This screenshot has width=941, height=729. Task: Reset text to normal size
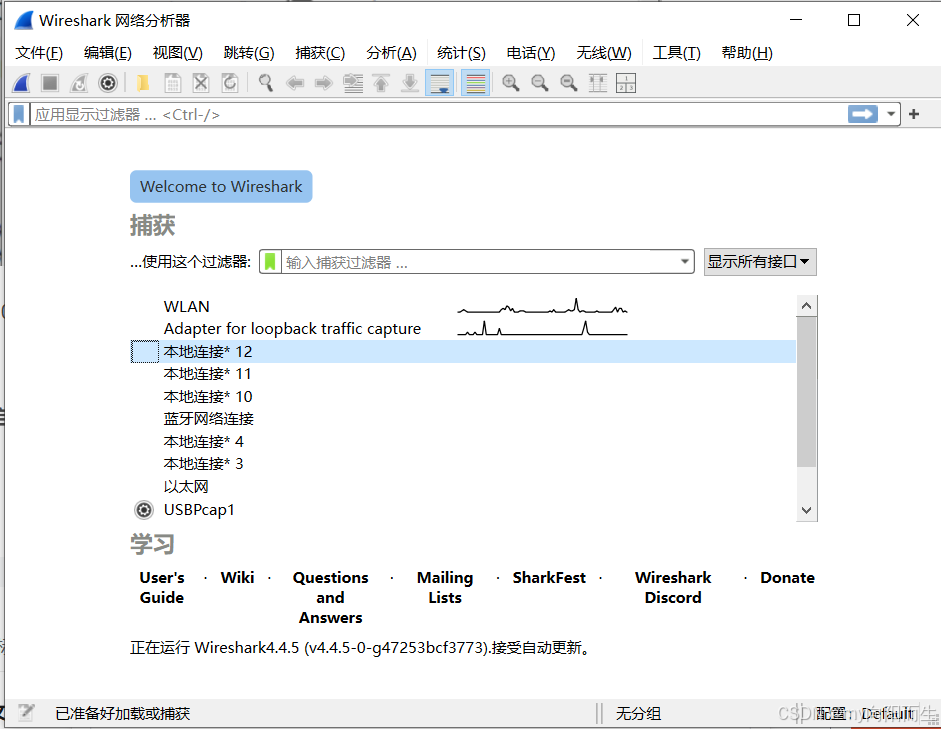point(568,83)
